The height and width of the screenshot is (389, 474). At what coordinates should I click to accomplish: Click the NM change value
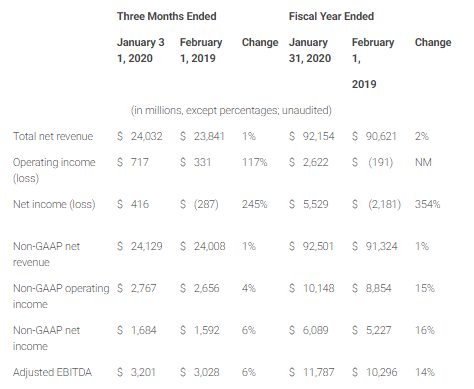(x=423, y=162)
